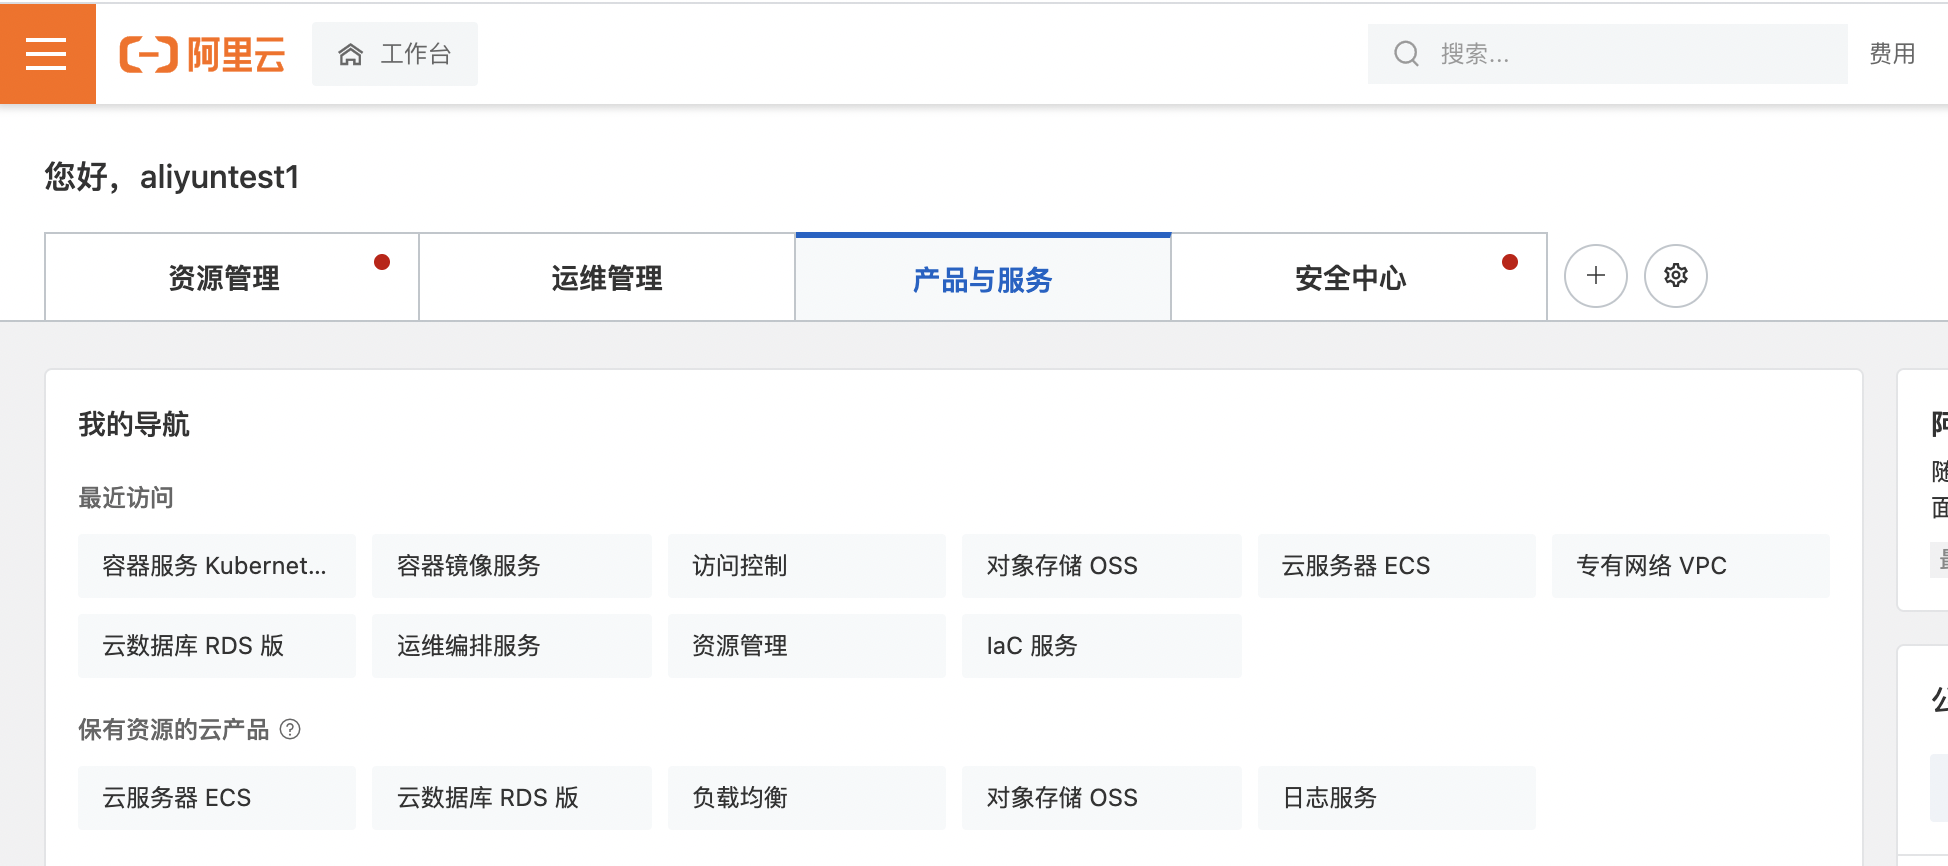Open 日志服务 link
The width and height of the screenshot is (1948, 866).
[1396, 798]
